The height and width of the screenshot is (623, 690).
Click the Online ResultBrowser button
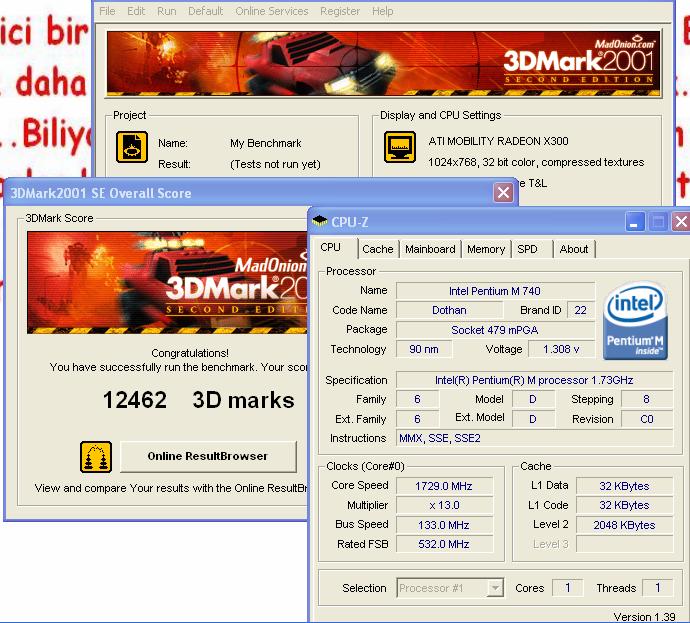pyautogui.click(x=208, y=456)
